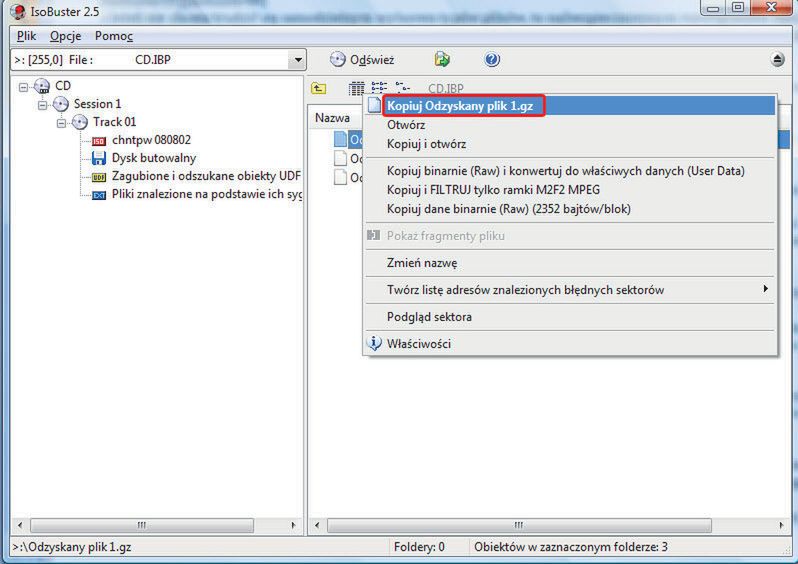This screenshot has height=564, width=798.
Task: Click right pane scrollbar left arrow
Action: pyautogui.click(x=317, y=525)
